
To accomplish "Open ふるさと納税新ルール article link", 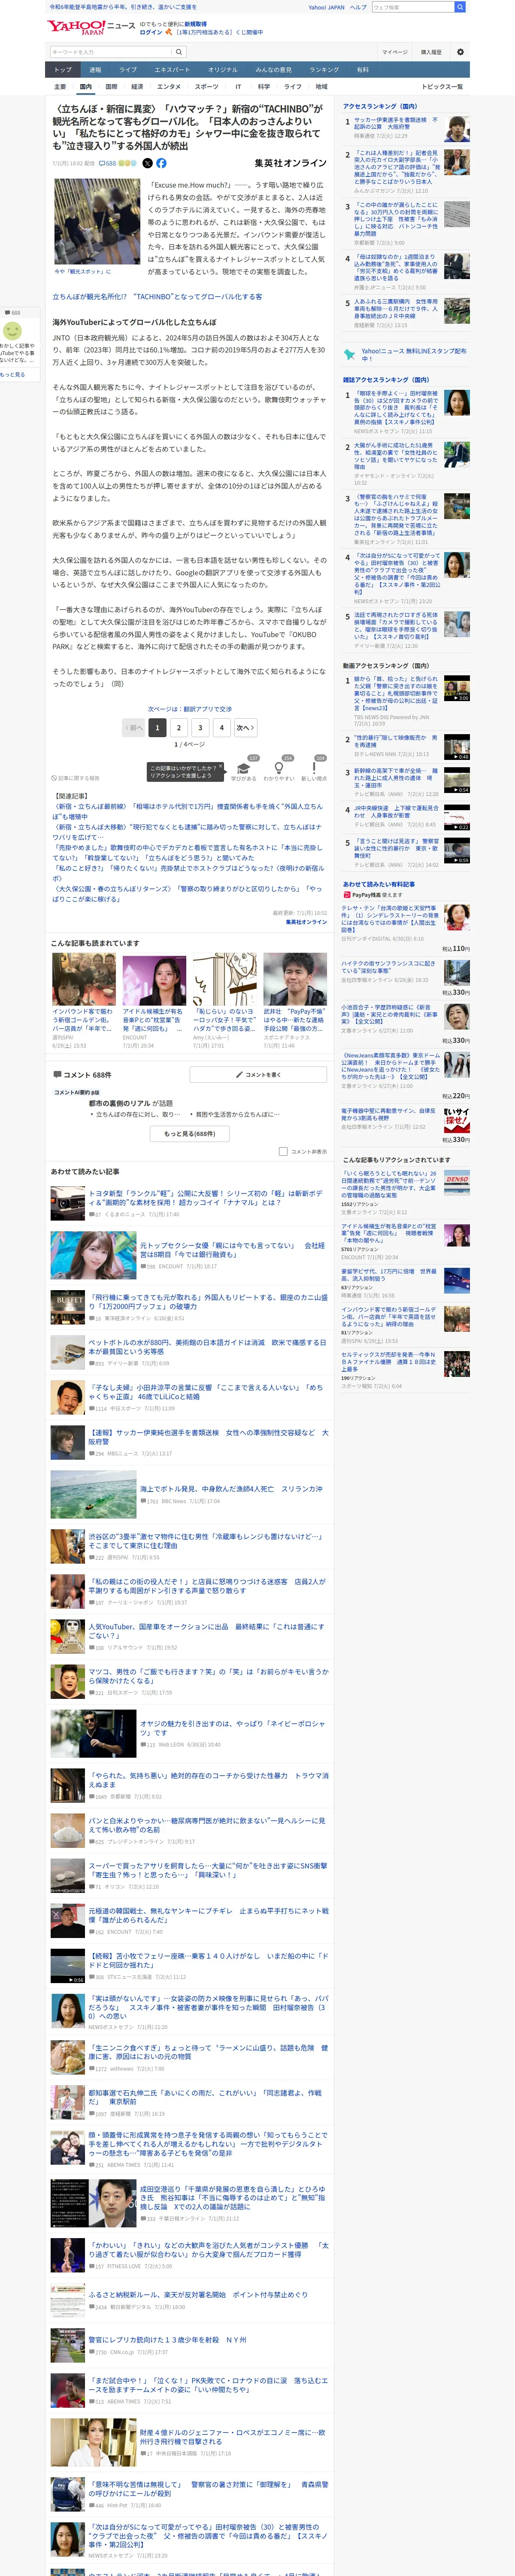I will click(x=198, y=2295).
